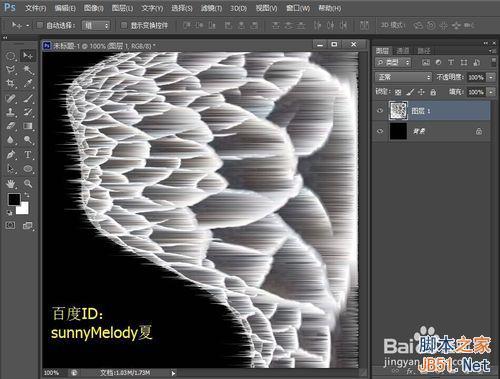The image size is (500, 379).
Task: Select the Gradient tool
Action: pyautogui.click(x=28, y=126)
